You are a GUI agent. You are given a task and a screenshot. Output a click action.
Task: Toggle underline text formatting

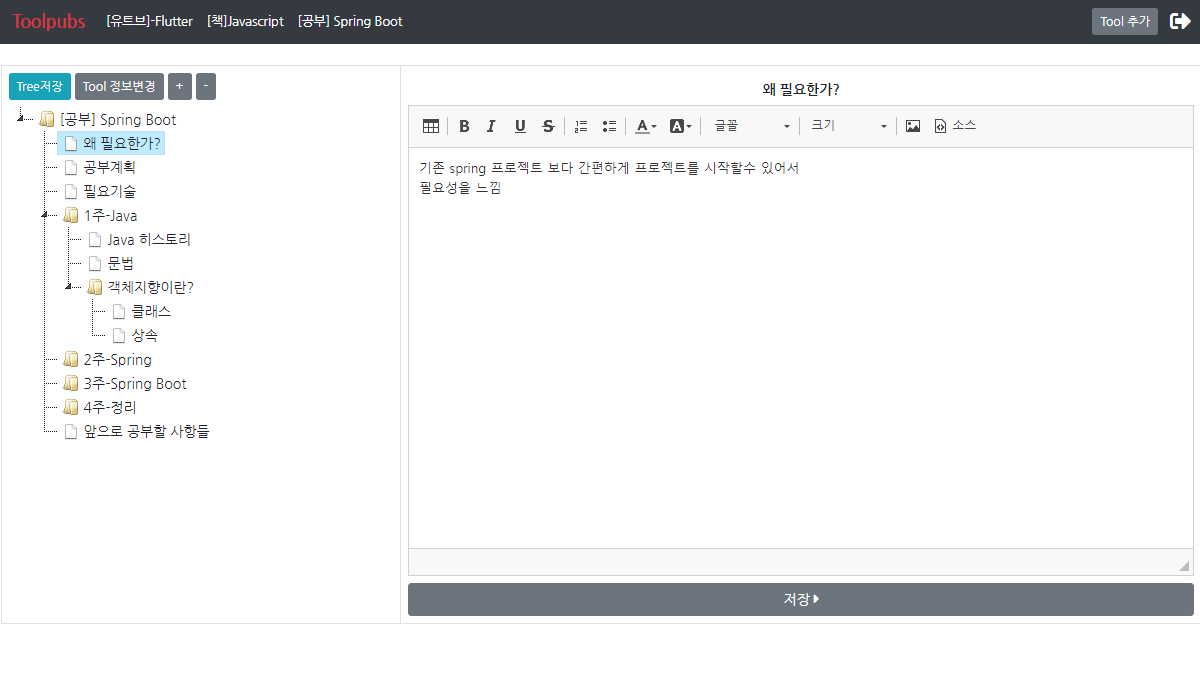(520, 126)
